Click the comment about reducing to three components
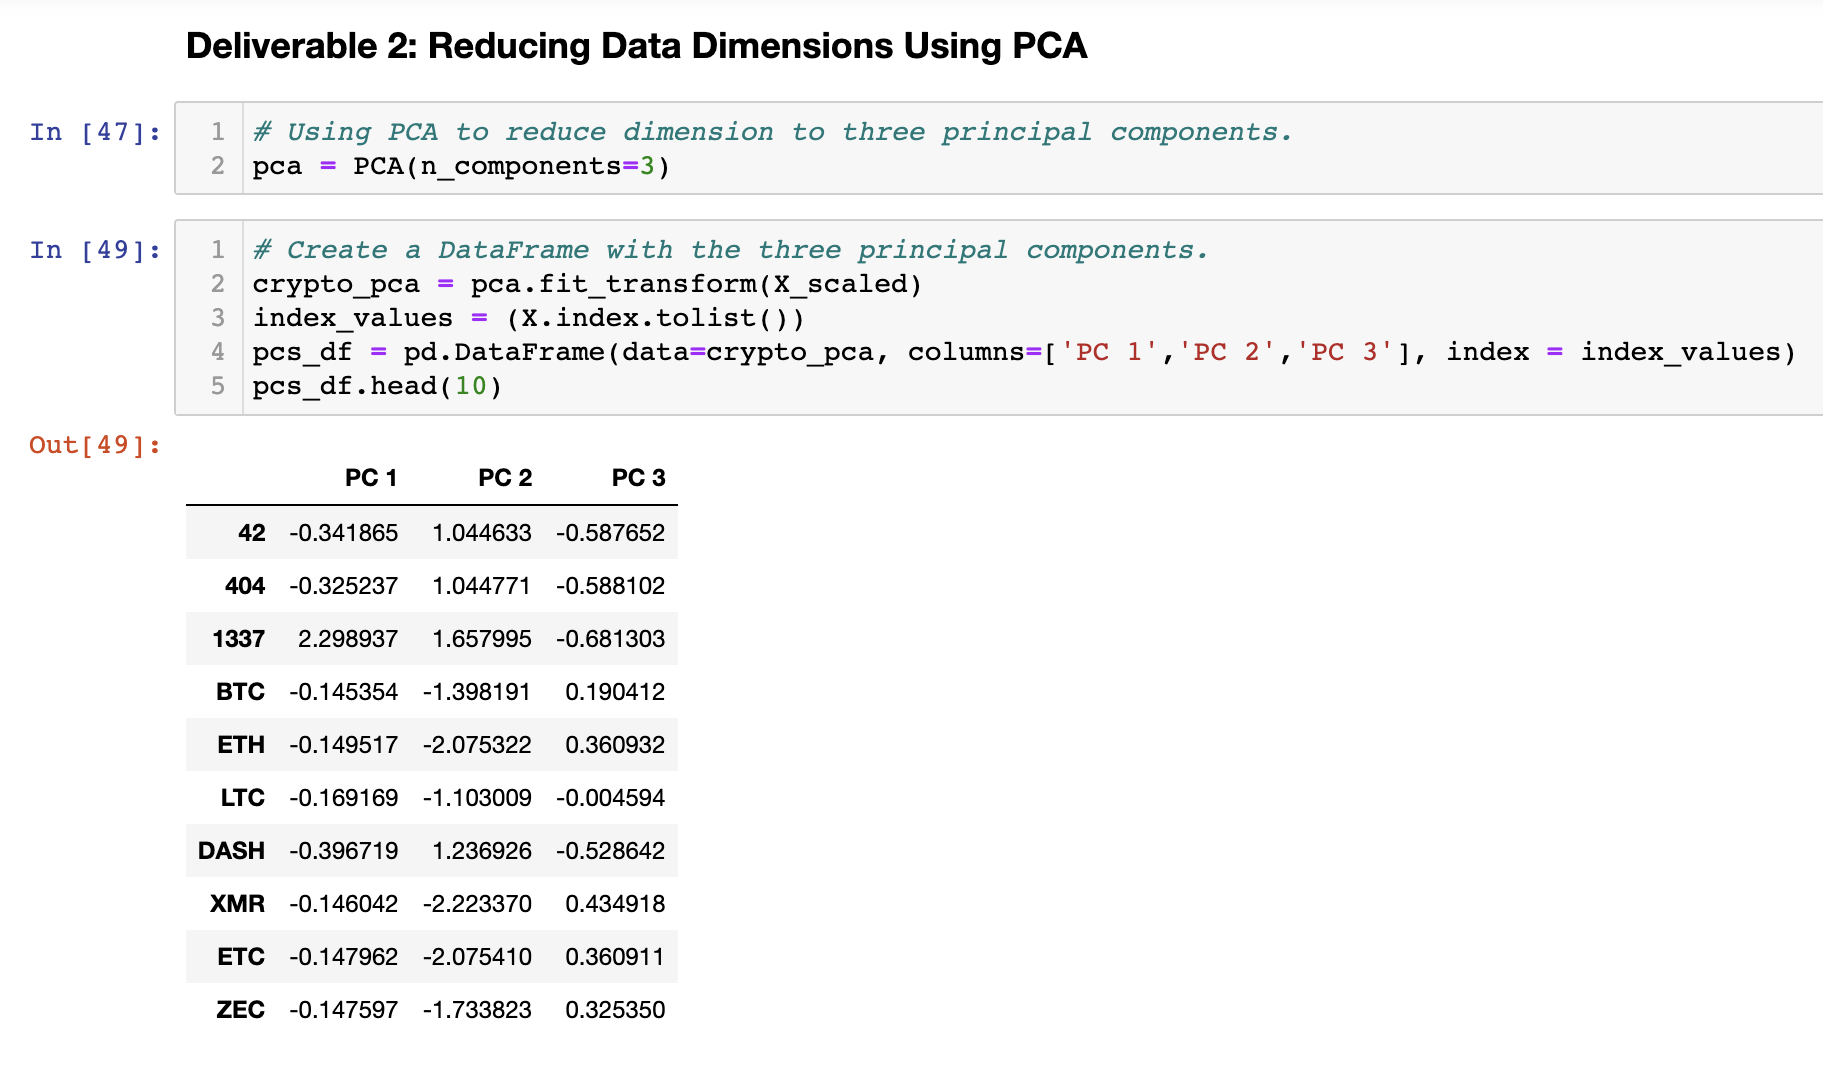Image resolution: width=1823 pixels, height=1069 pixels. click(773, 132)
